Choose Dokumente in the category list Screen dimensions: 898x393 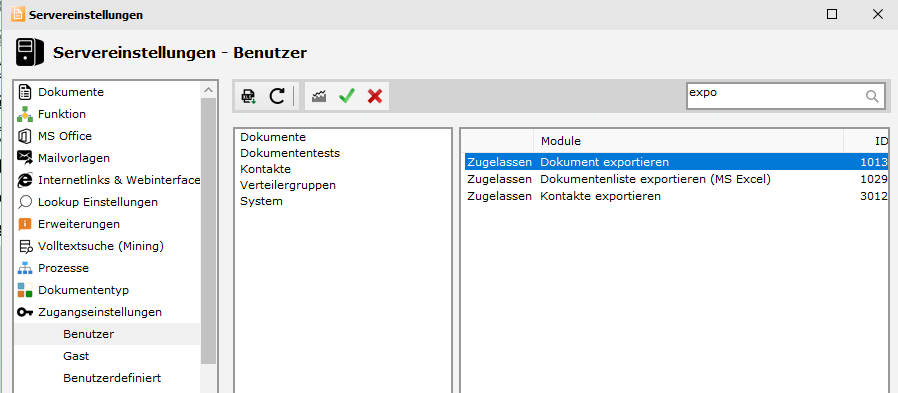(x=273, y=137)
